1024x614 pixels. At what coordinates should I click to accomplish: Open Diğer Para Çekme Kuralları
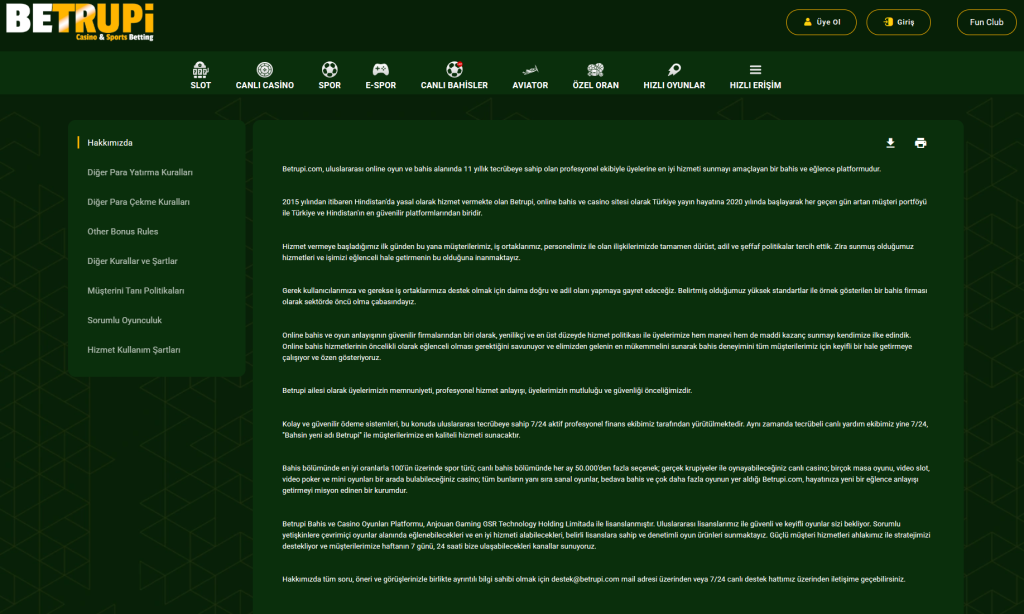click(138, 202)
